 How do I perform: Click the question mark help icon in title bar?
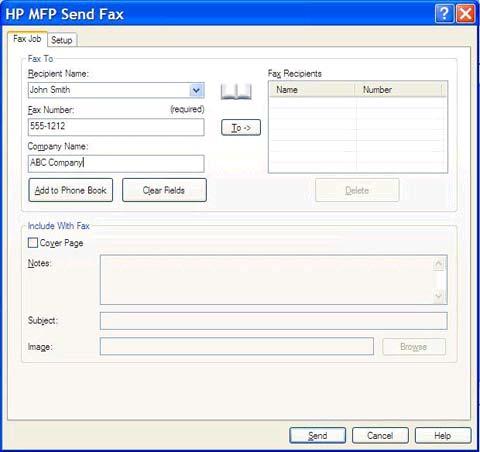[444, 14]
